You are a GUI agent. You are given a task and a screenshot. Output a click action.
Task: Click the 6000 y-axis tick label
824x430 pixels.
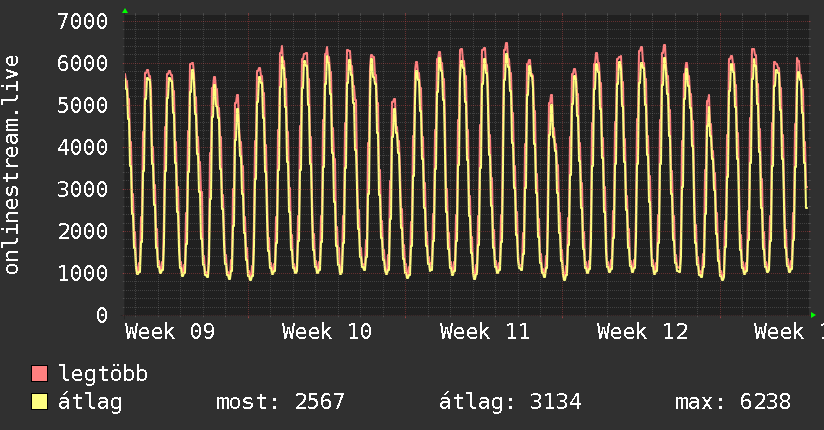[83, 63]
